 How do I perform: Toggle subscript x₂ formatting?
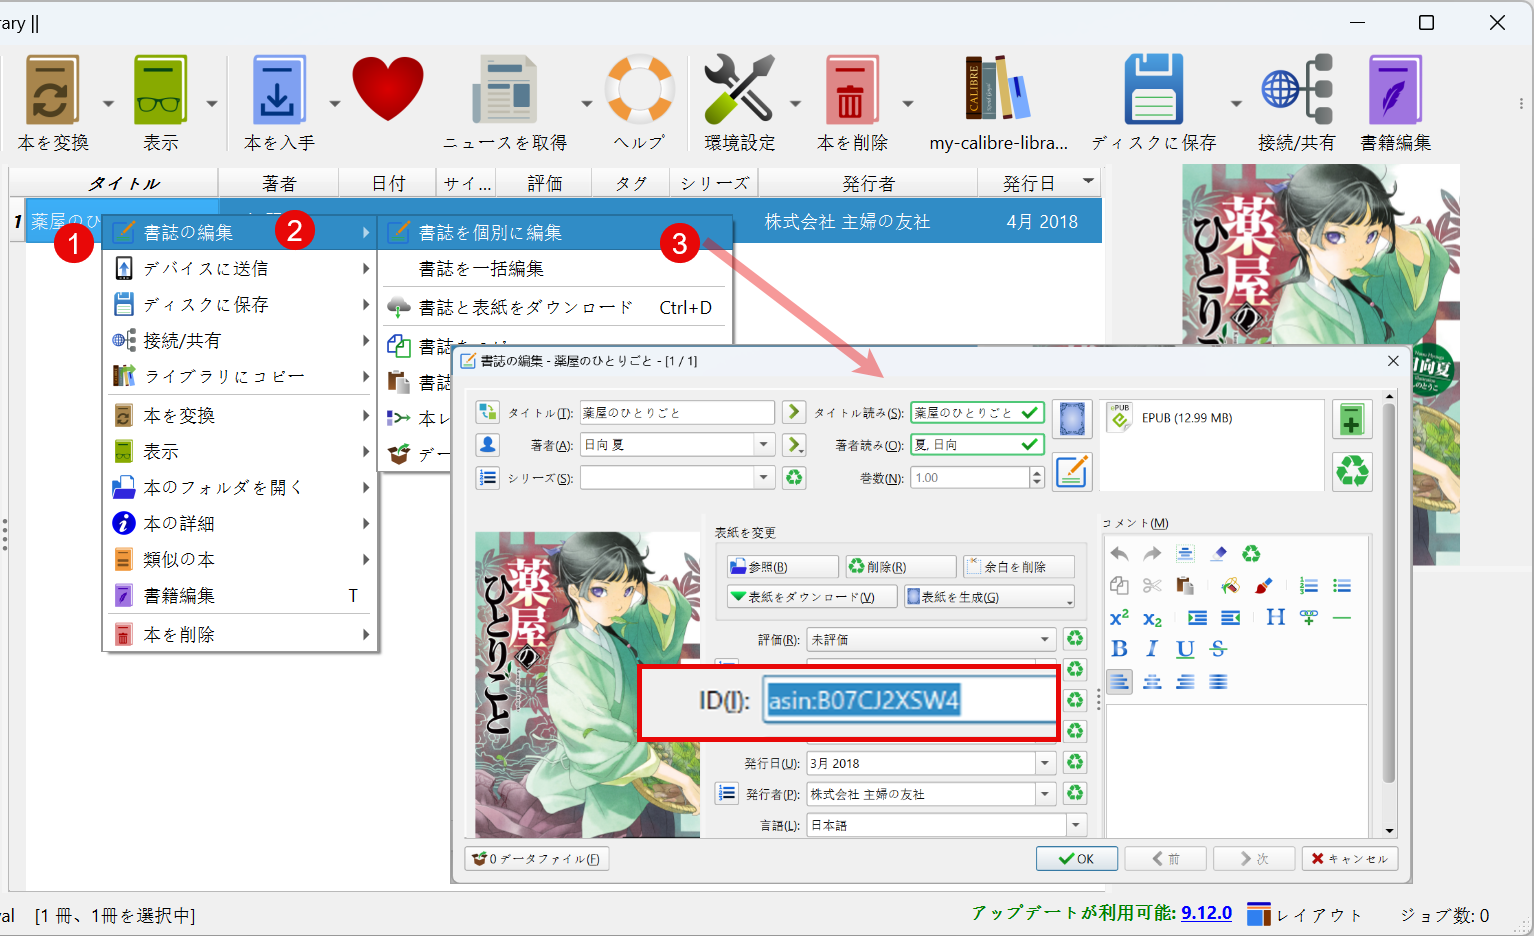pyautogui.click(x=1152, y=618)
